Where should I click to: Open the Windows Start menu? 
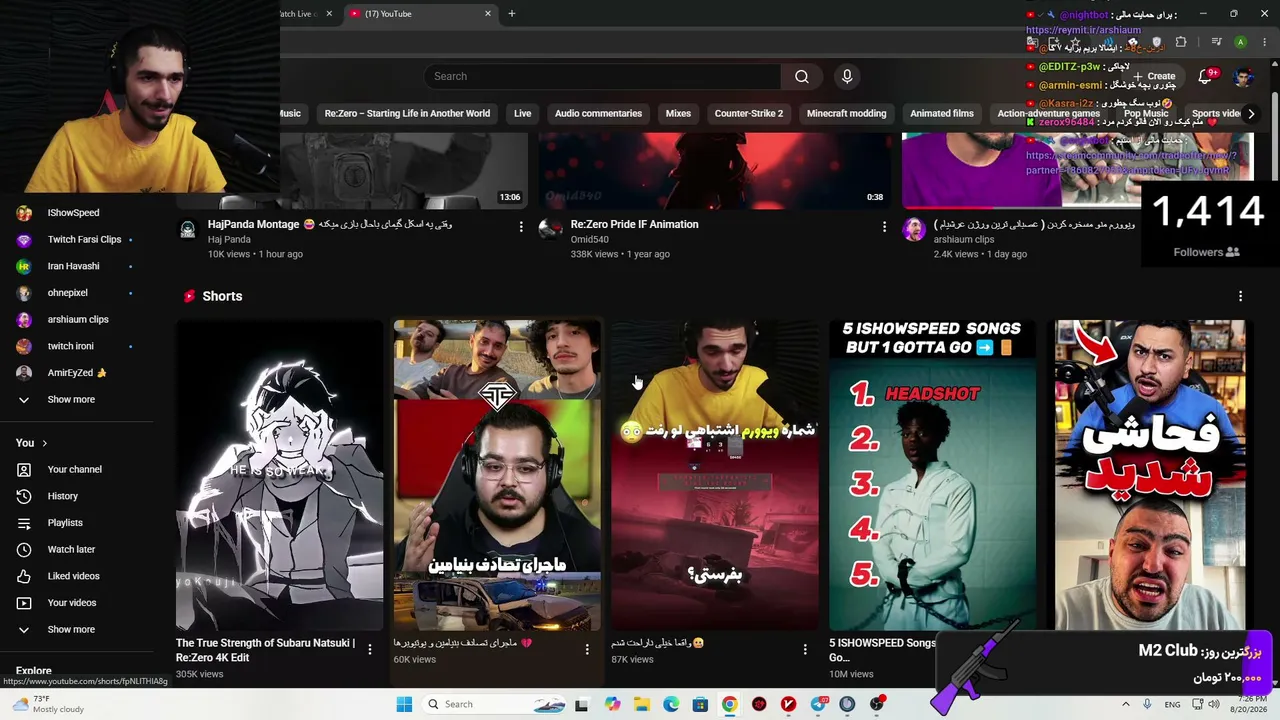pyautogui.click(x=404, y=704)
